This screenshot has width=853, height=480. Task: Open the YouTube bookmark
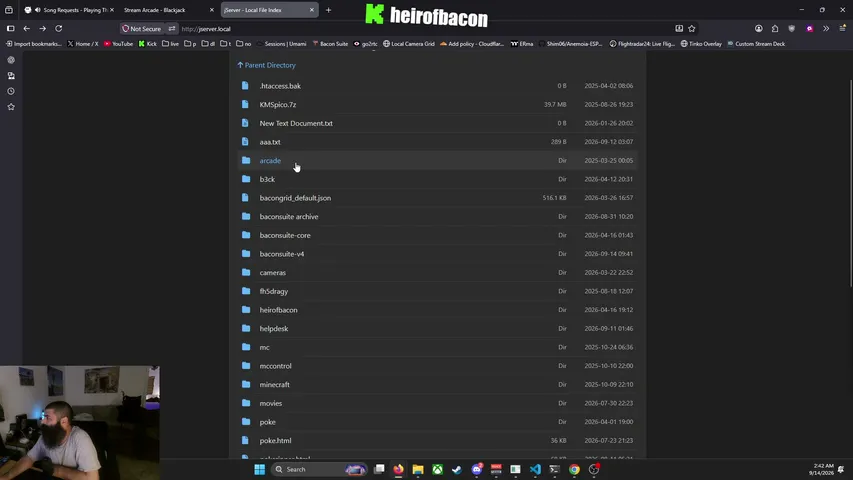tap(119, 44)
